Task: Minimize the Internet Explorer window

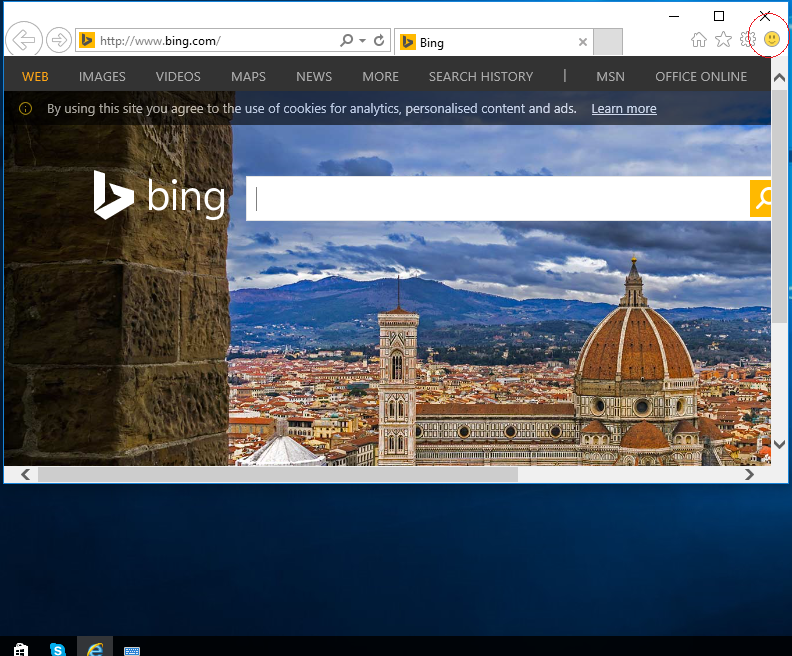Action: 674,16
